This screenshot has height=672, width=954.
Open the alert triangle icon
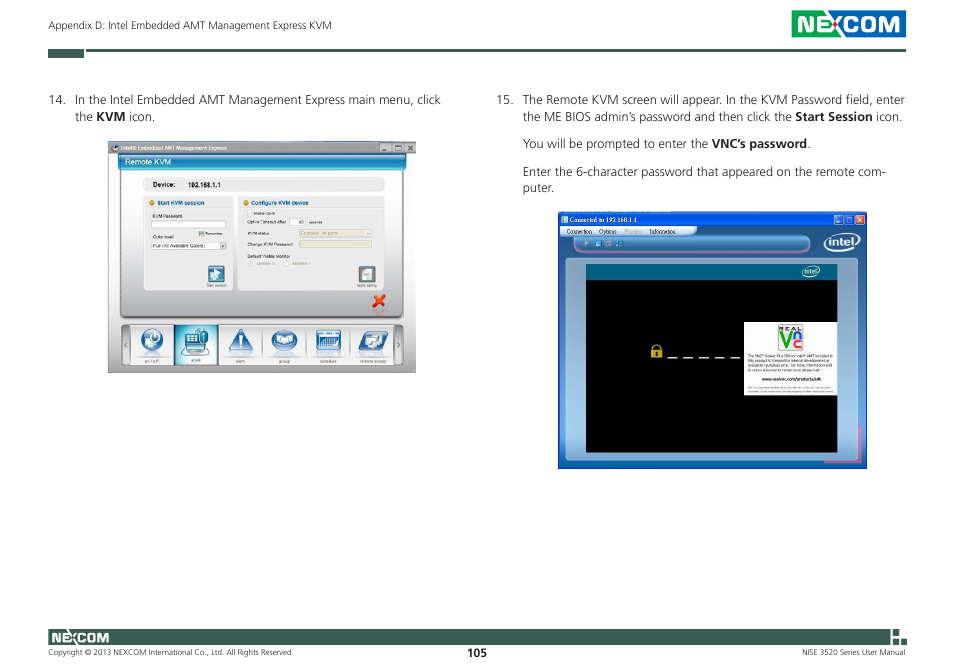(240, 342)
